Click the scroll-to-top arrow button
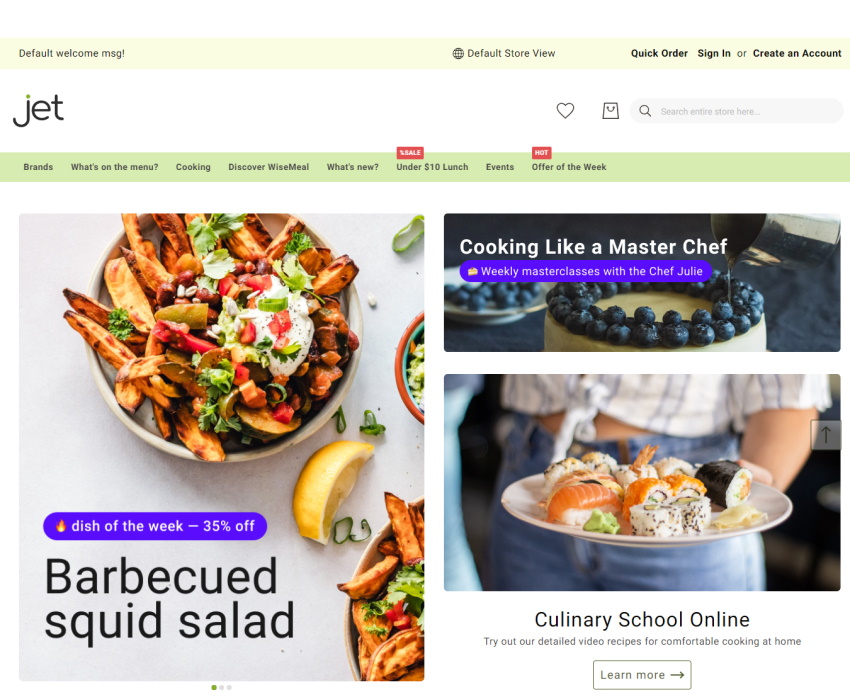The image size is (850, 700). 826,435
